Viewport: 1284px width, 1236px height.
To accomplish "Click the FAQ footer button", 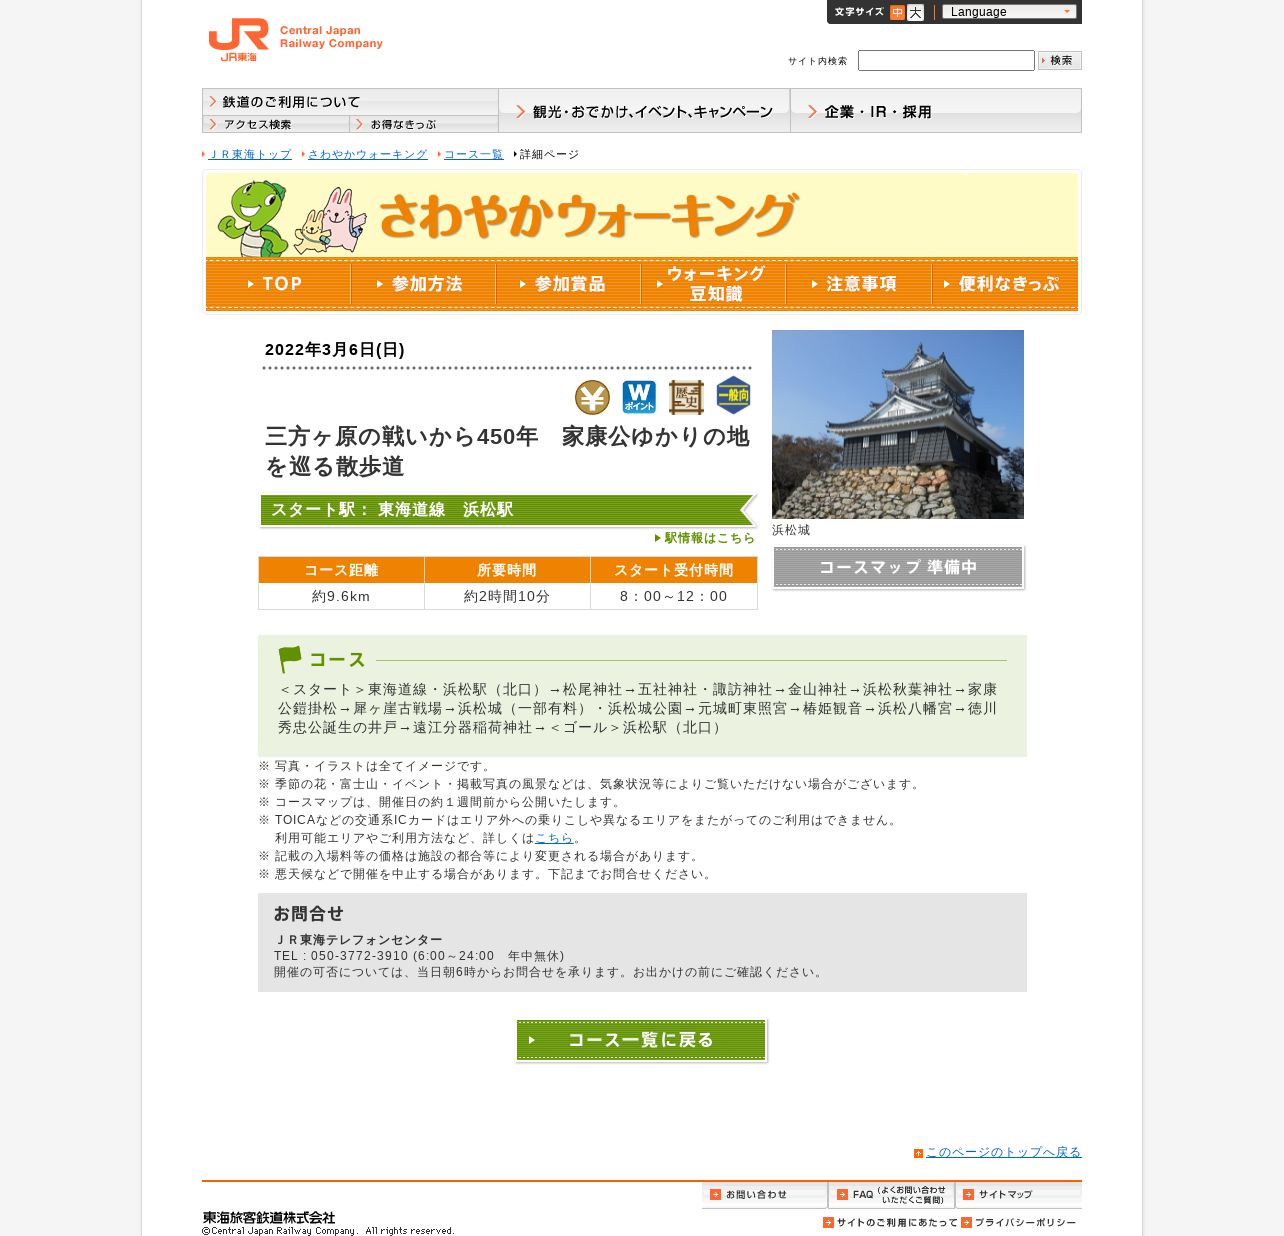I will pos(892,1195).
